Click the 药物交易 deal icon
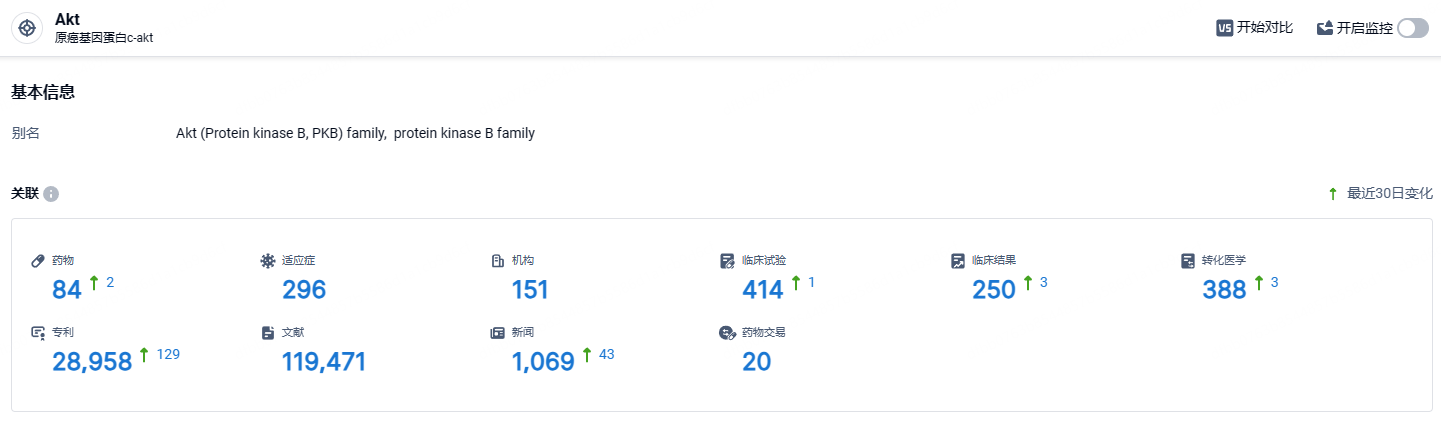Viewport: 1441px width, 422px height. point(727,333)
